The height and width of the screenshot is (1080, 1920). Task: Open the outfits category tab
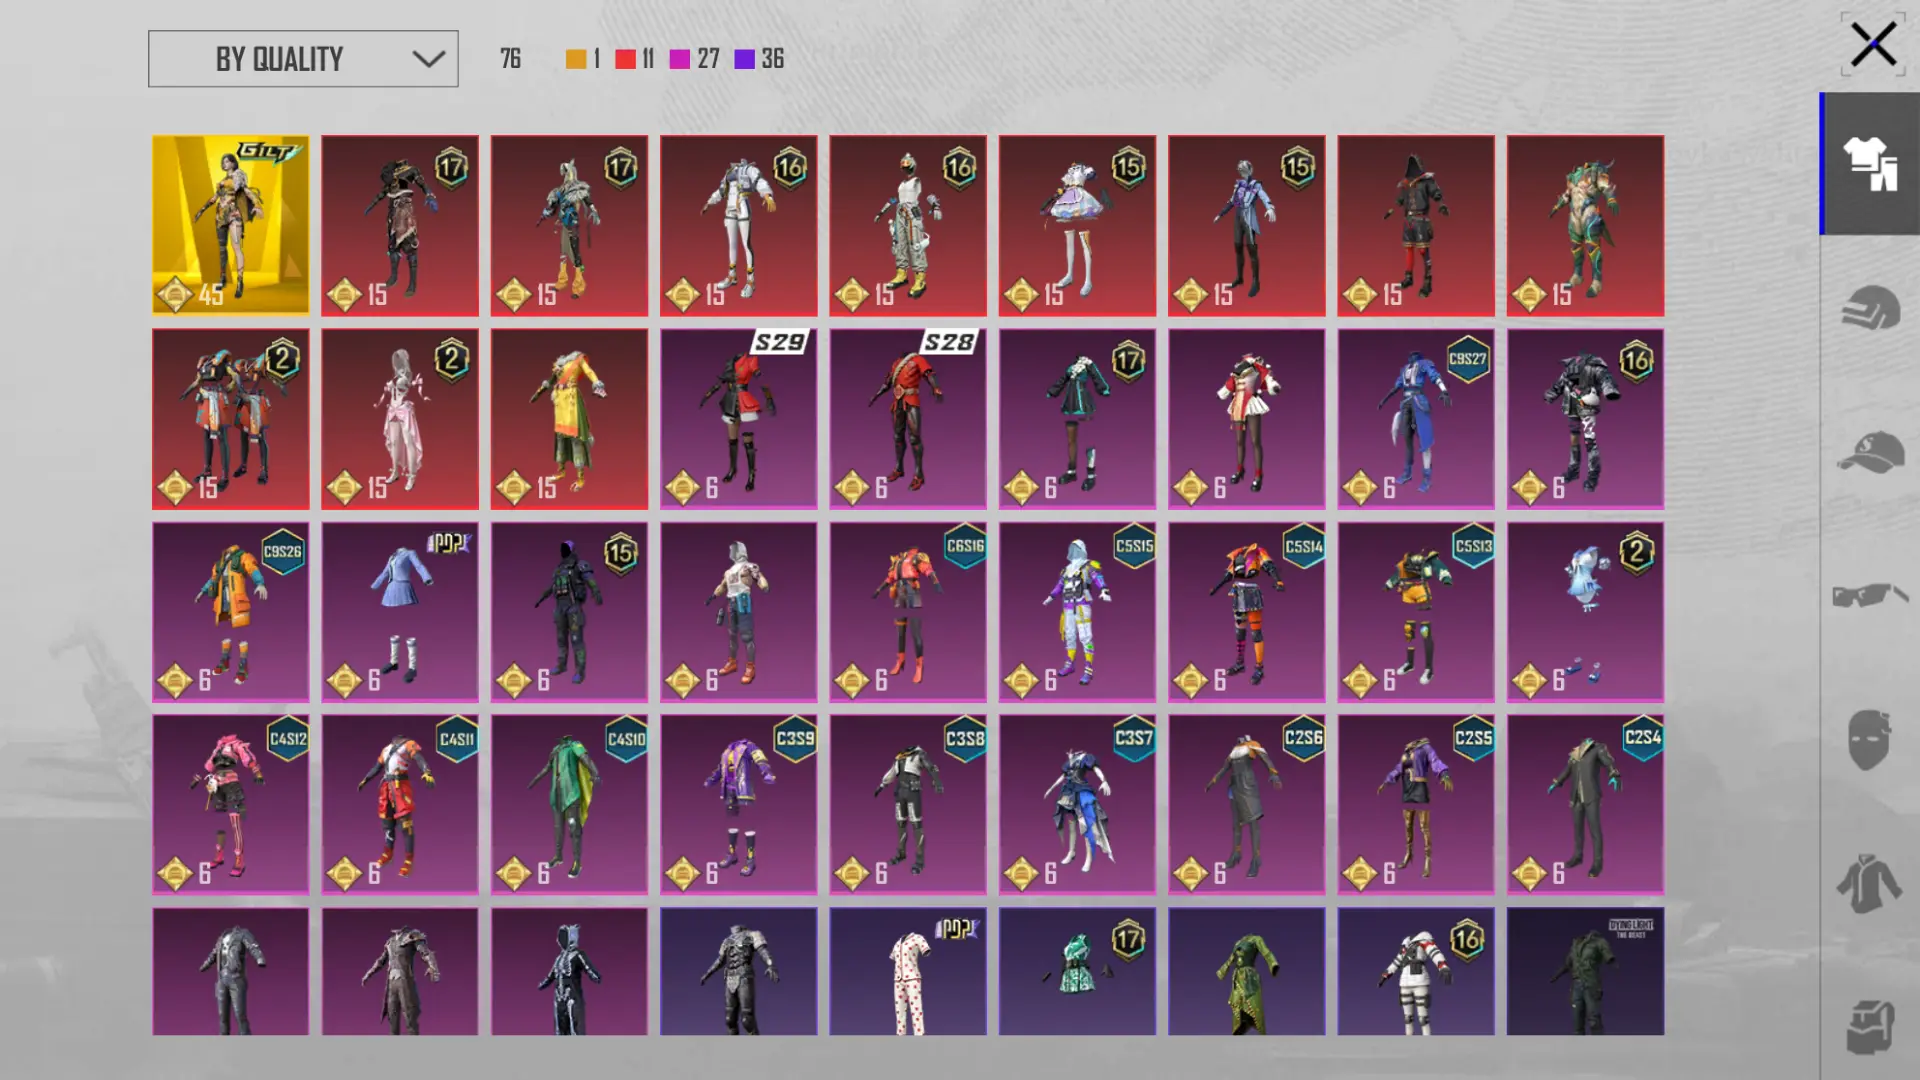click(1869, 164)
